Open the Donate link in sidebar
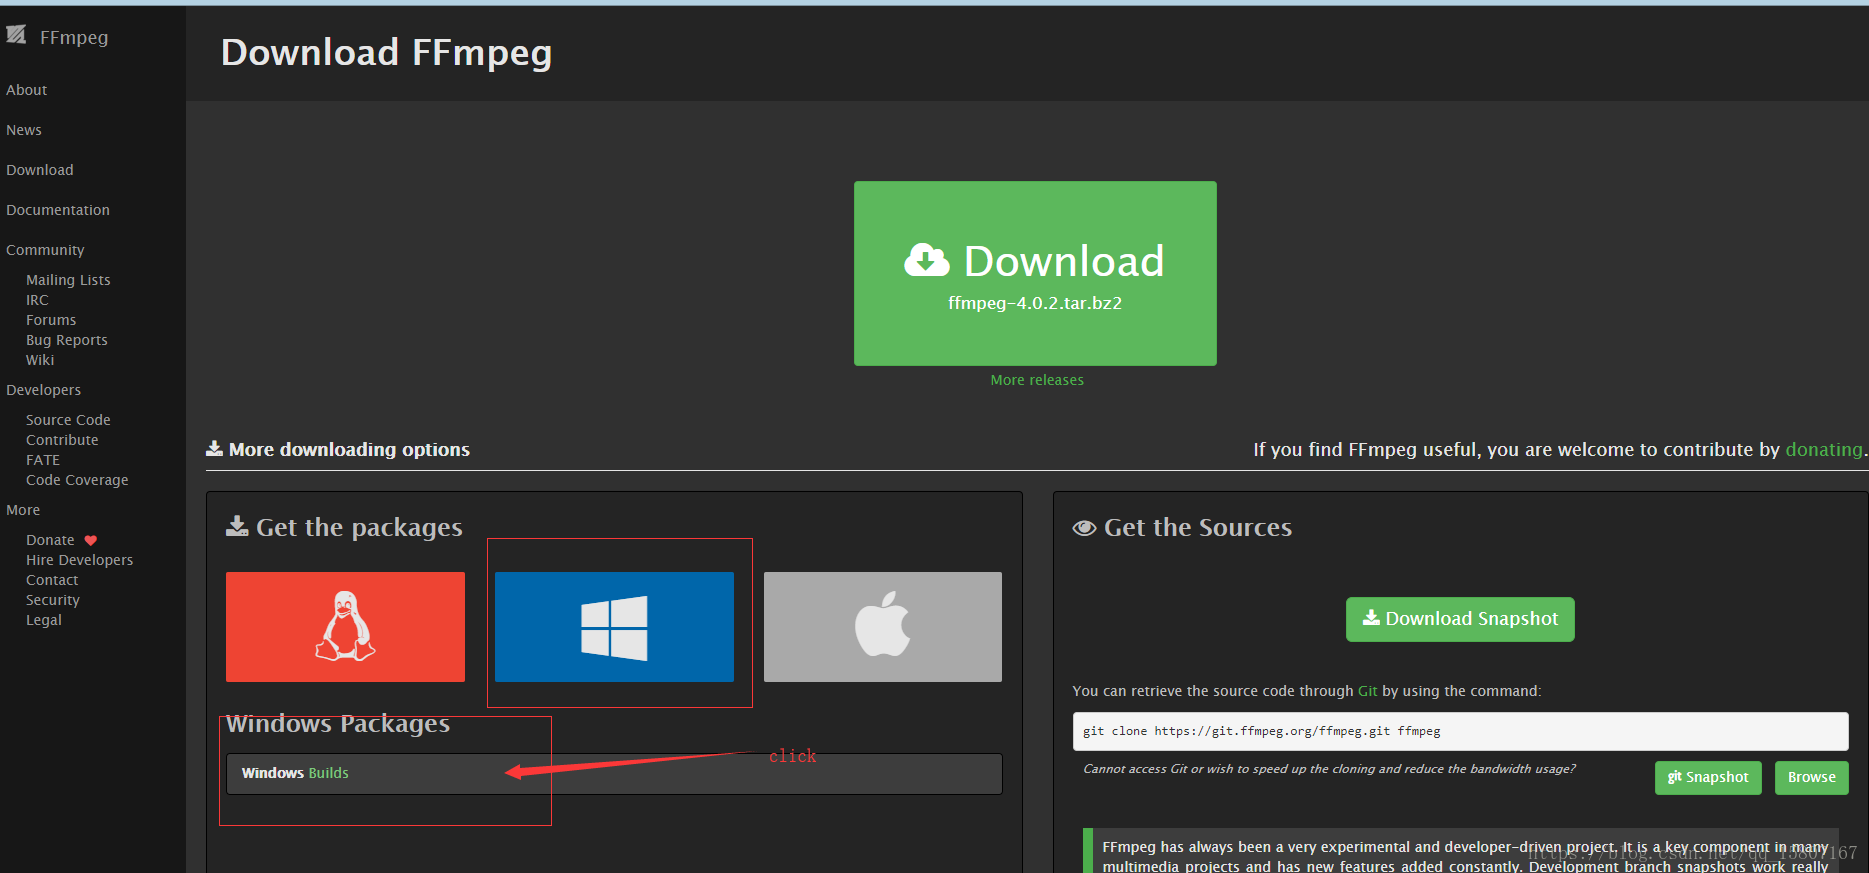Viewport: 1869px width, 873px height. click(50, 540)
